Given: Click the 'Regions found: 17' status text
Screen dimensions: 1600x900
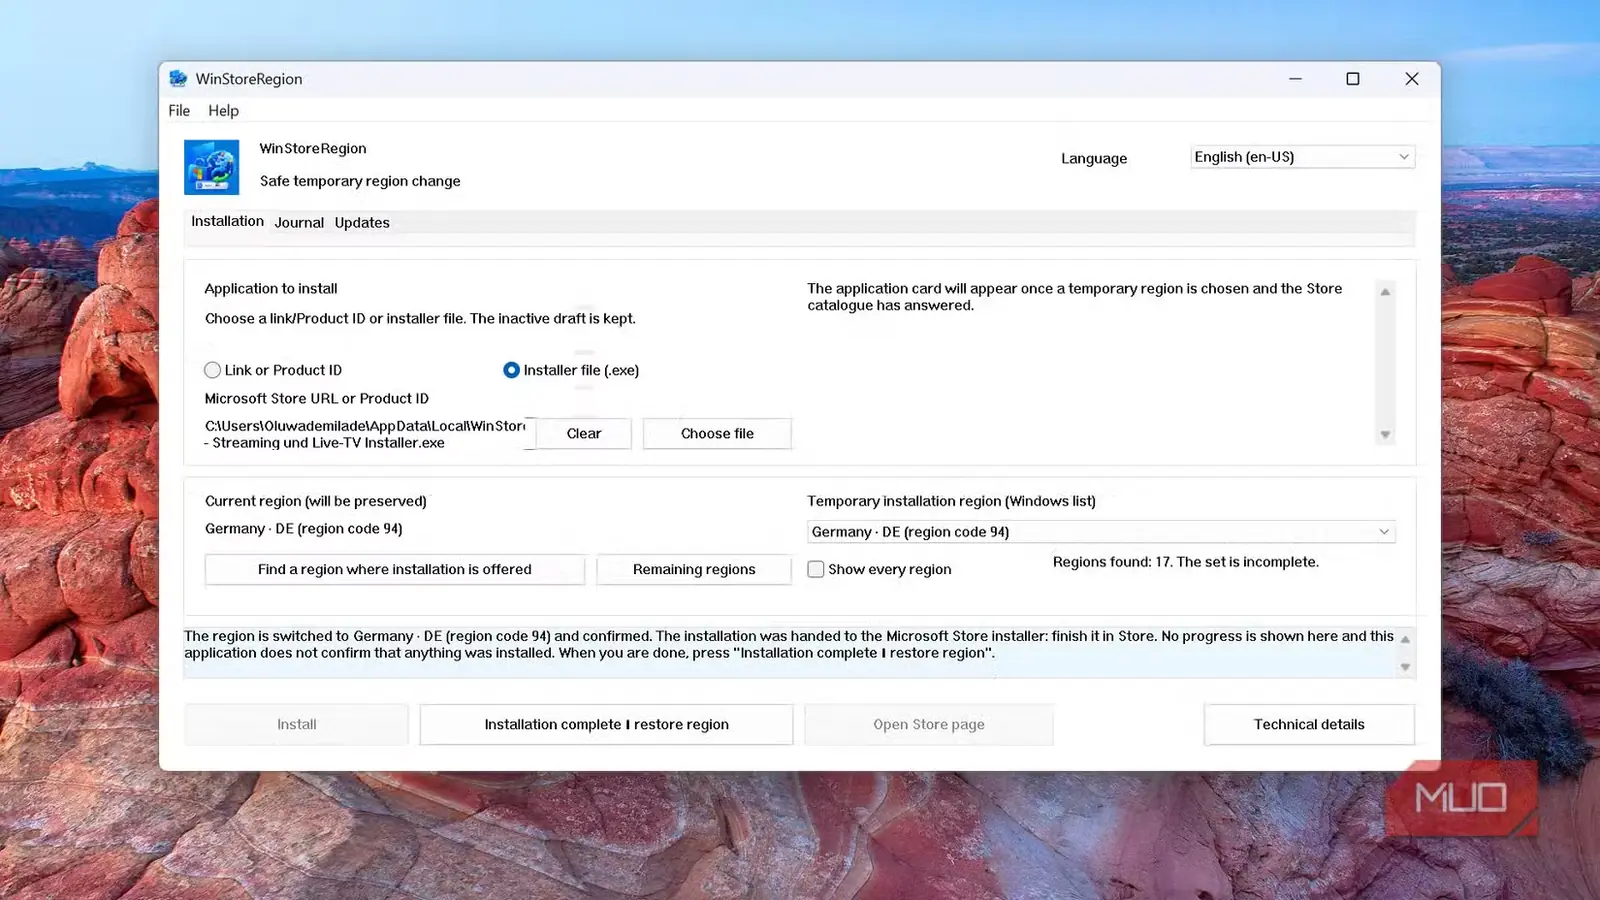Looking at the screenshot, I should pyautogui.click(x=1185, y=562).
